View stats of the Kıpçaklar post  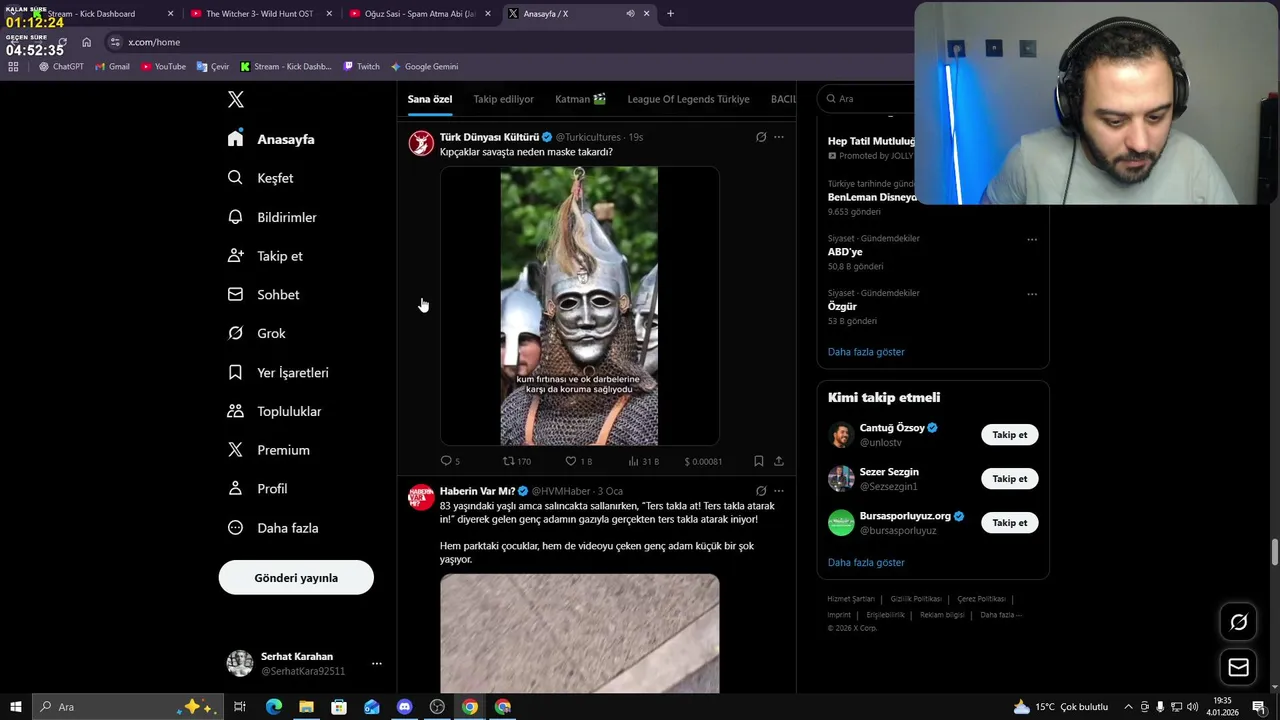click(x=643, y=461)
